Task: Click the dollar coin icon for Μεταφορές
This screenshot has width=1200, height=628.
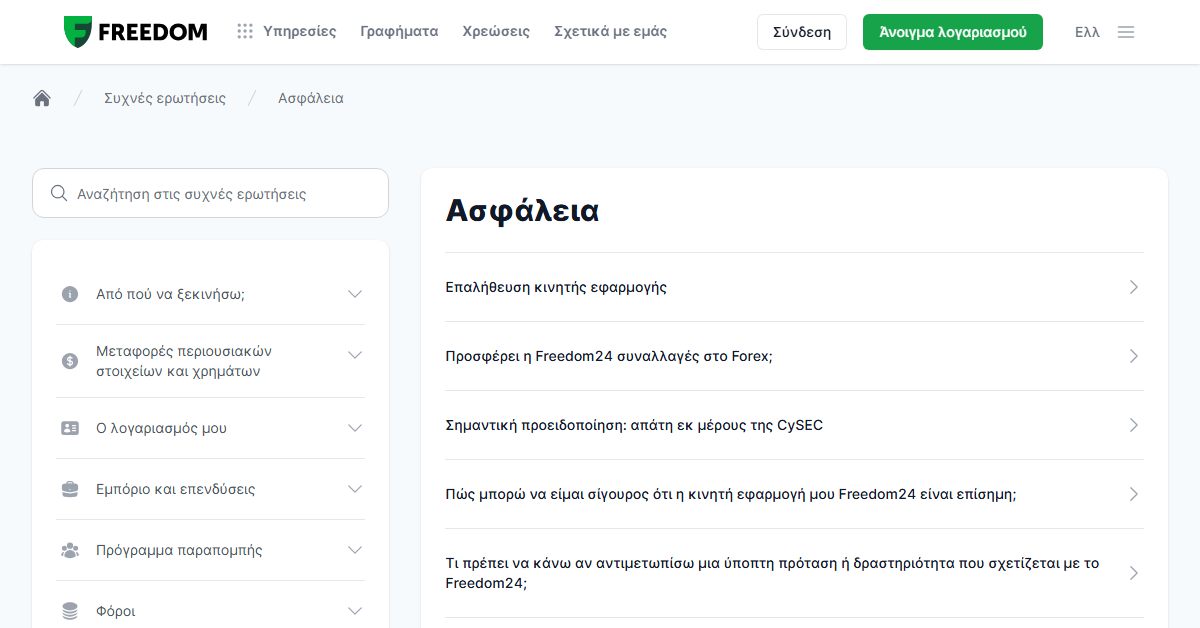Action: coord(70,361)
